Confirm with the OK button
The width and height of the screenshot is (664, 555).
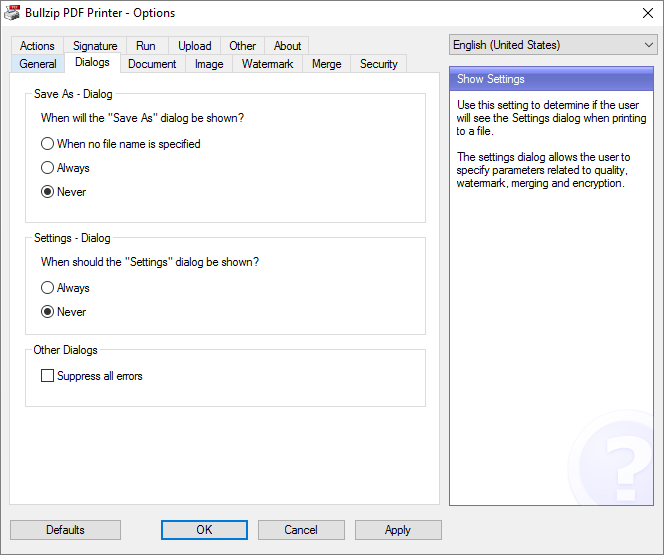point(204,530)
